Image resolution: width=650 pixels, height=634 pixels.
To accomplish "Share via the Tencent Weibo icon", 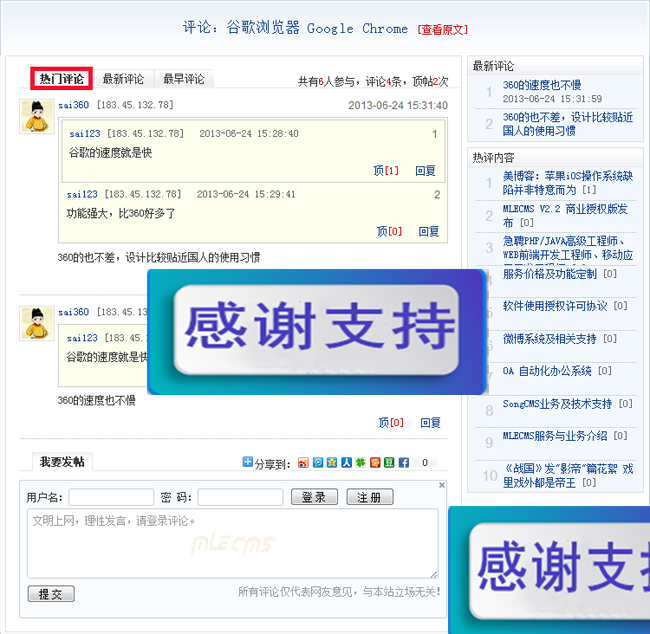I will [x=318, y=463].
